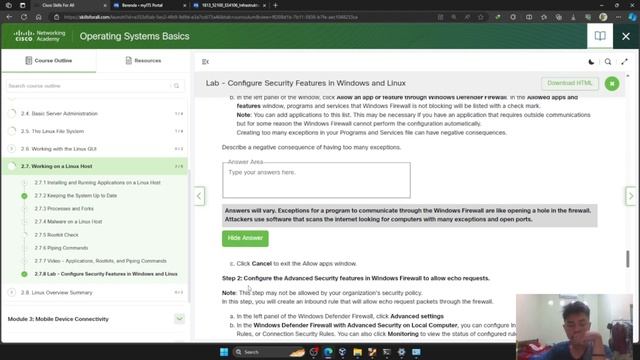This screenshot has height=360, width=640.
Task: Reload the page with refresh icon
Action: 24,17
